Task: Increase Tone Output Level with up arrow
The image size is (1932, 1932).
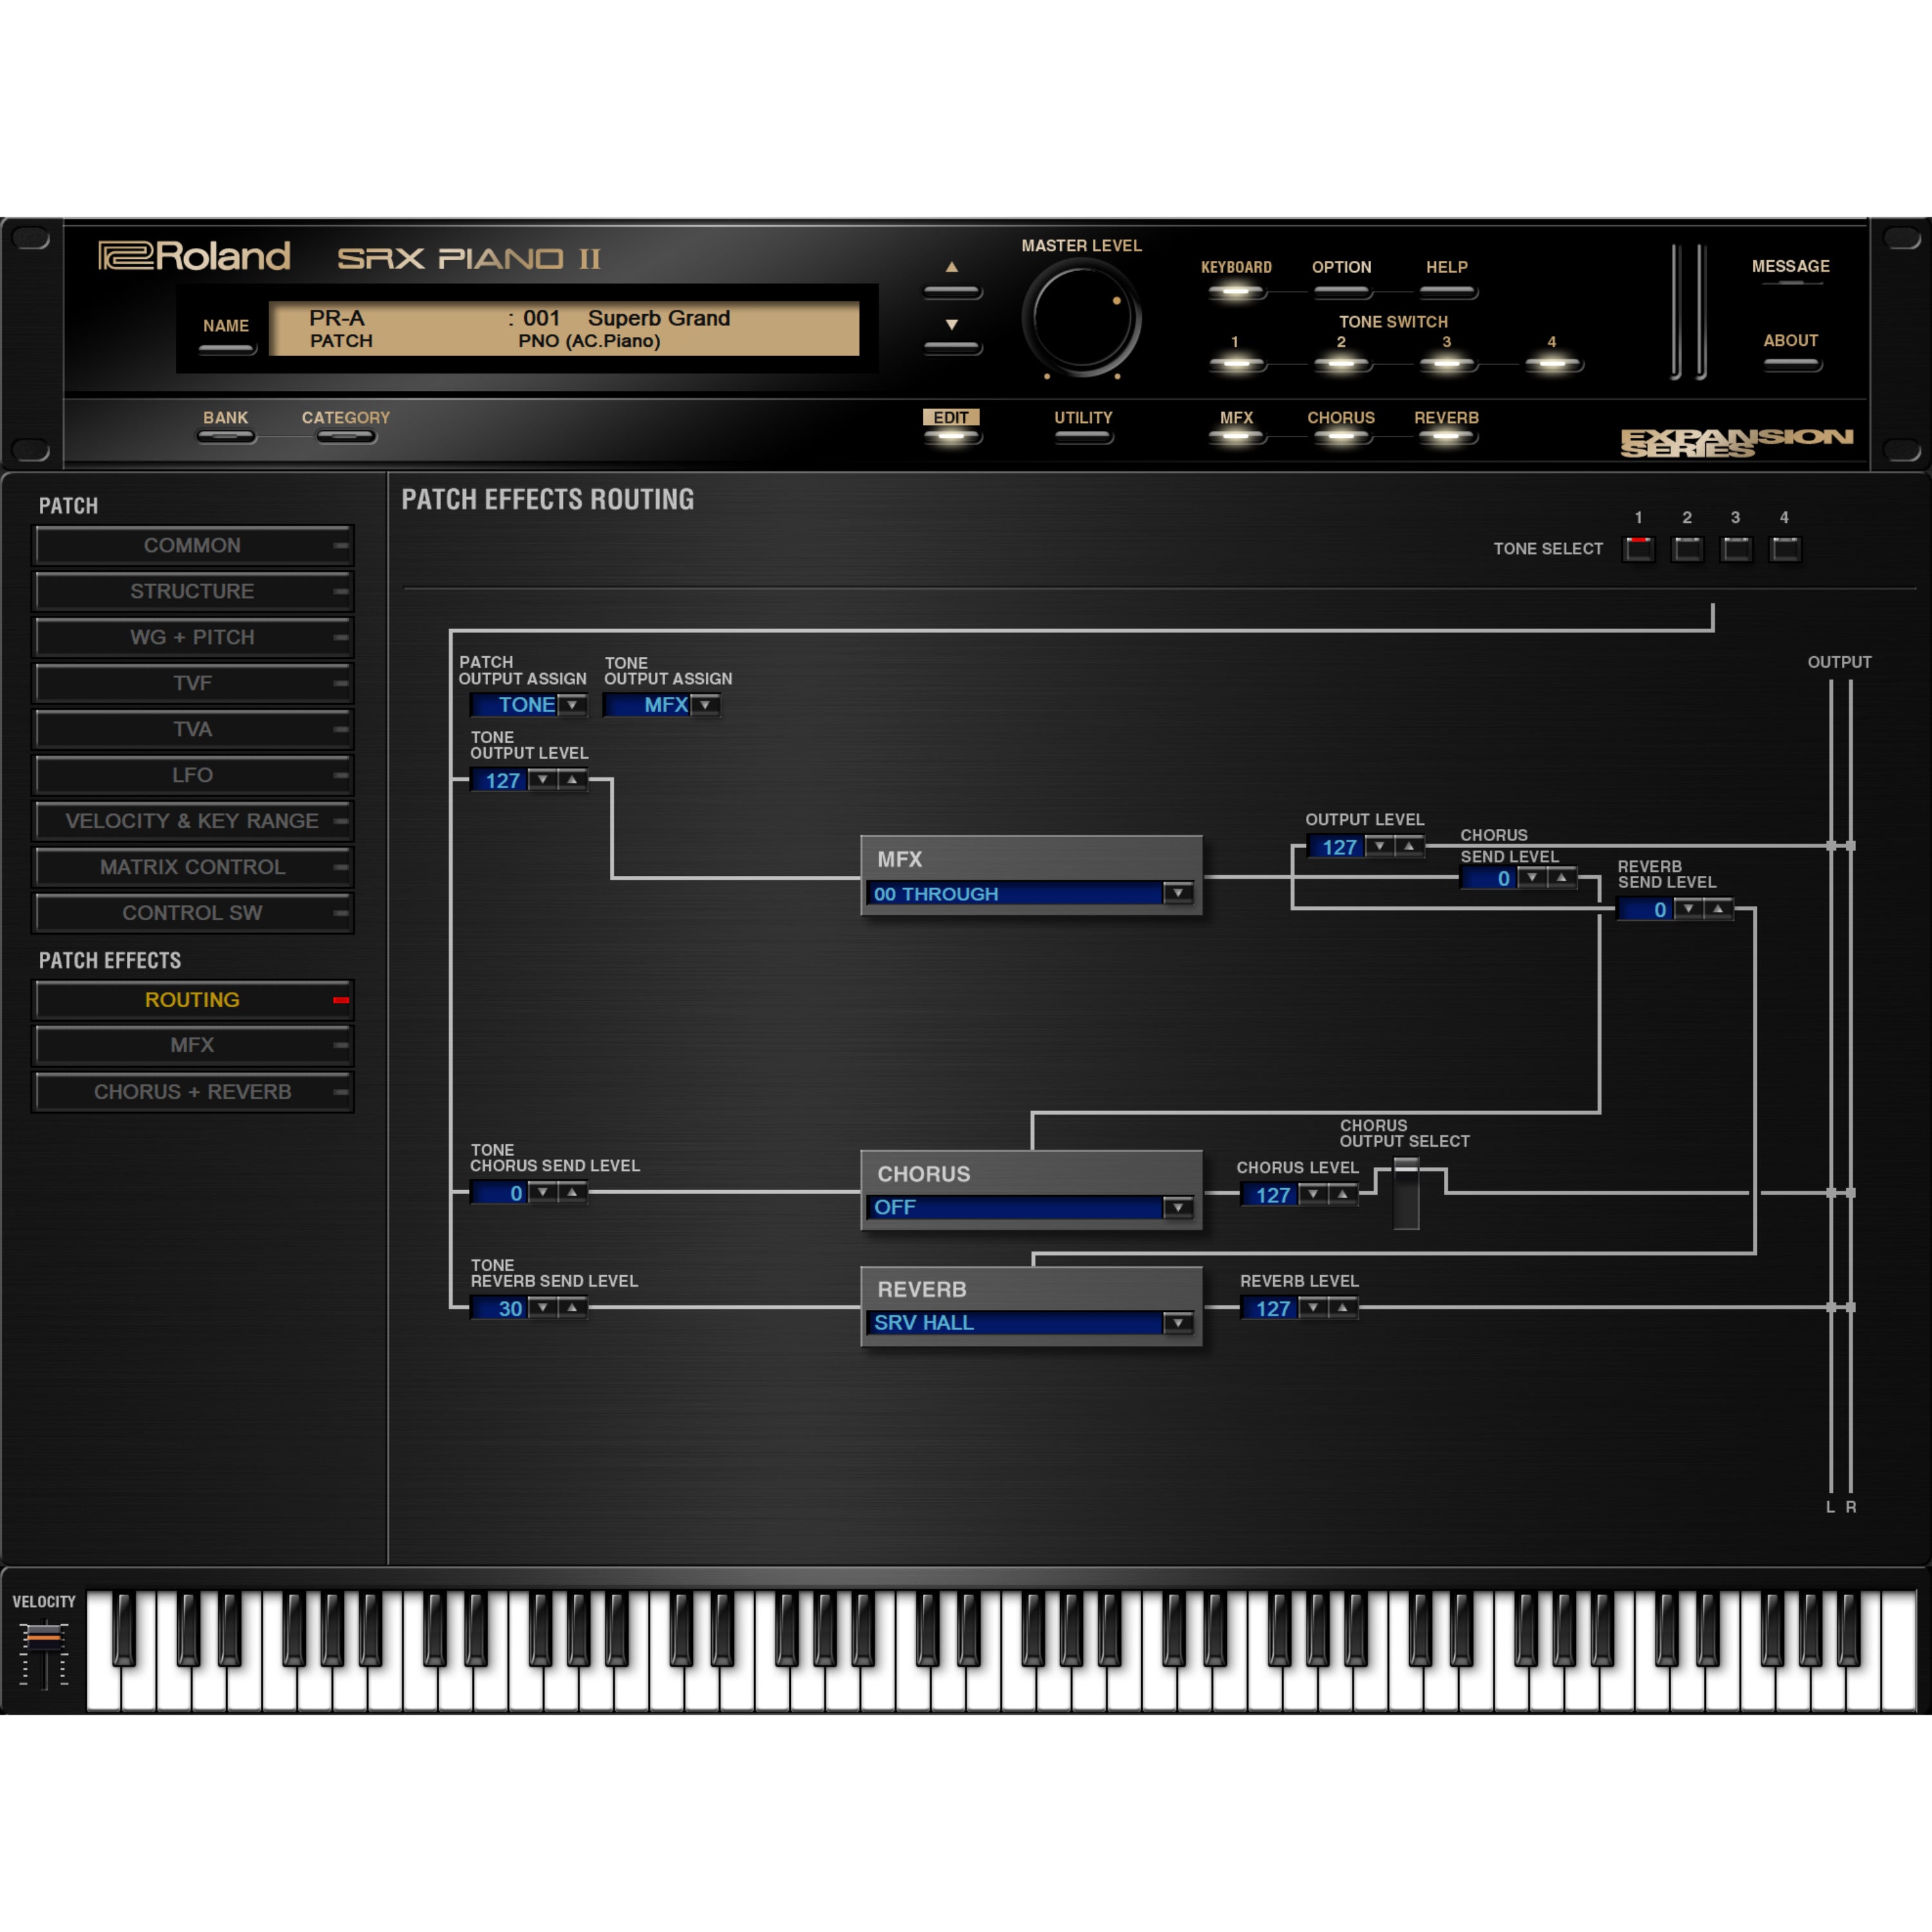Action: [x=572, y=779]
